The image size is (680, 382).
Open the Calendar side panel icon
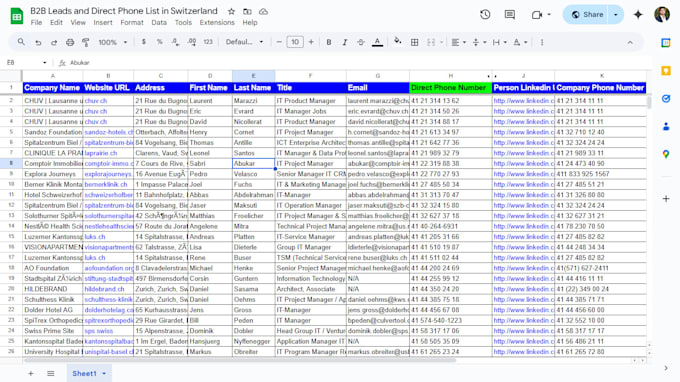666,42
